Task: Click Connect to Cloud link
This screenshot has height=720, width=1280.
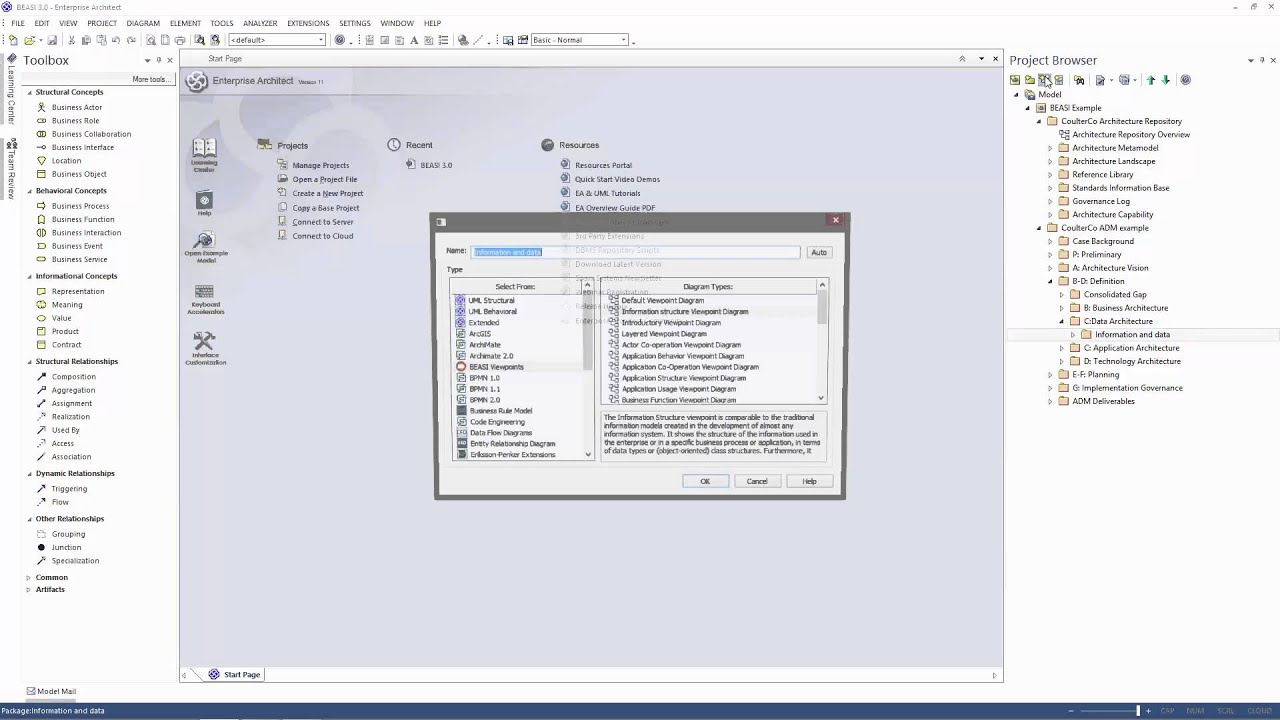Action: pyautogui.click(x=322, y=236)
